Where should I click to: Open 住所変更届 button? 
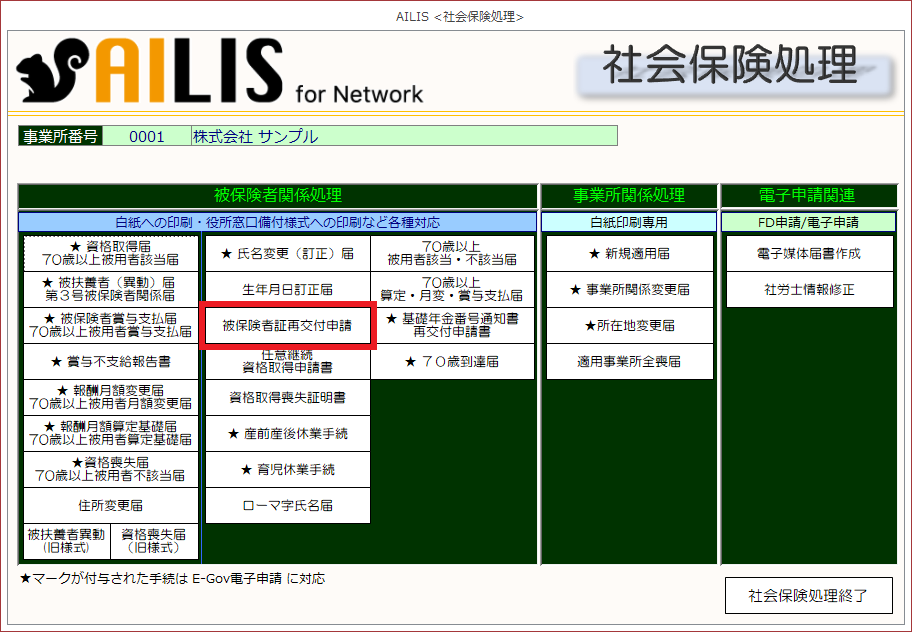pos(110,505)
